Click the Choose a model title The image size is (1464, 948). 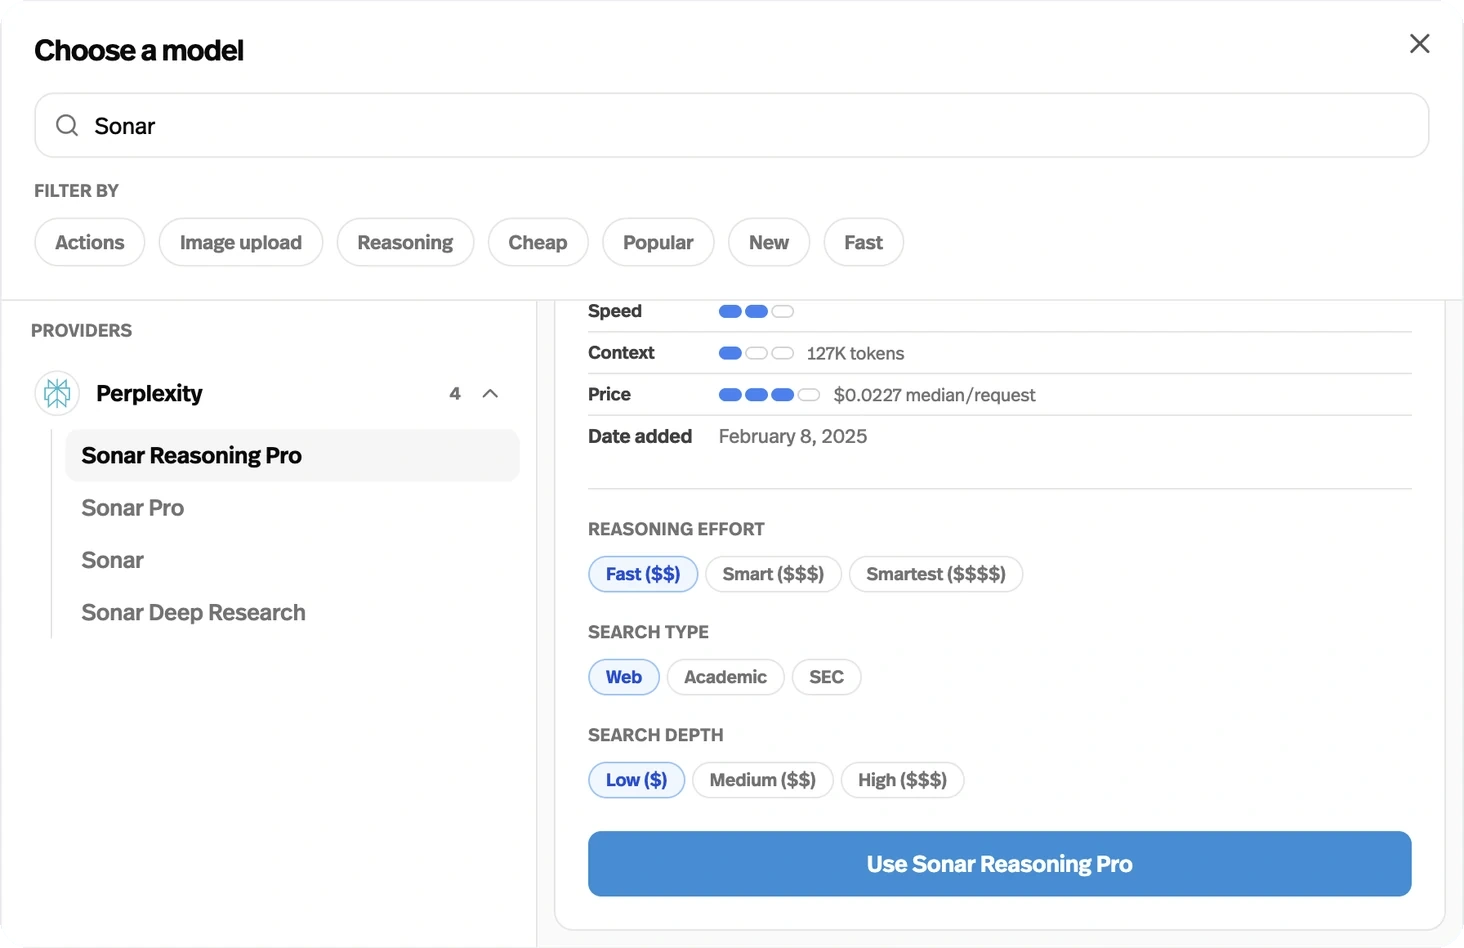coord(139,50)
